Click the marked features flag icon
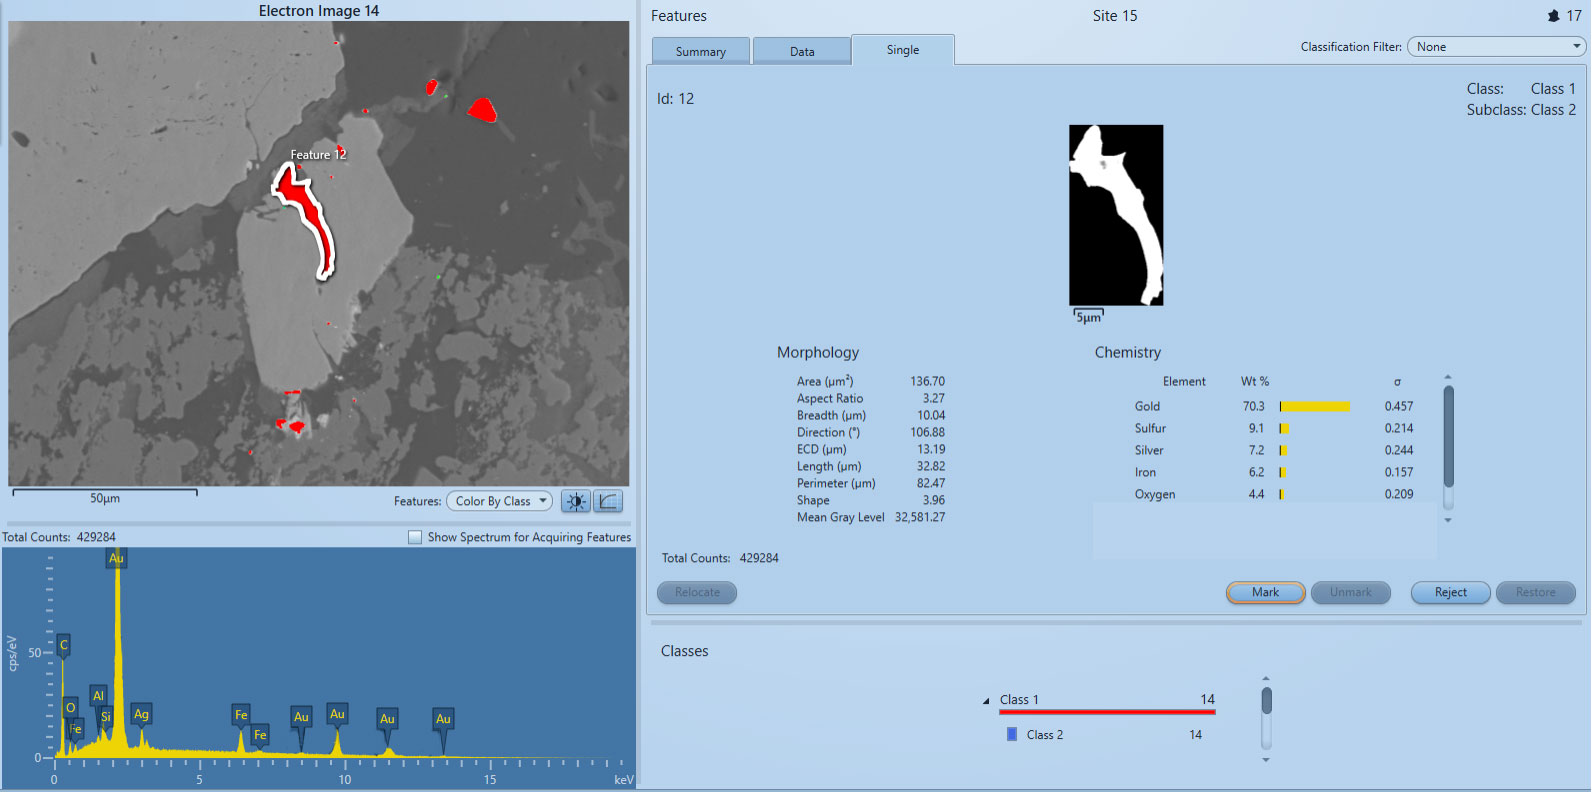 (x=1553, y=16)
